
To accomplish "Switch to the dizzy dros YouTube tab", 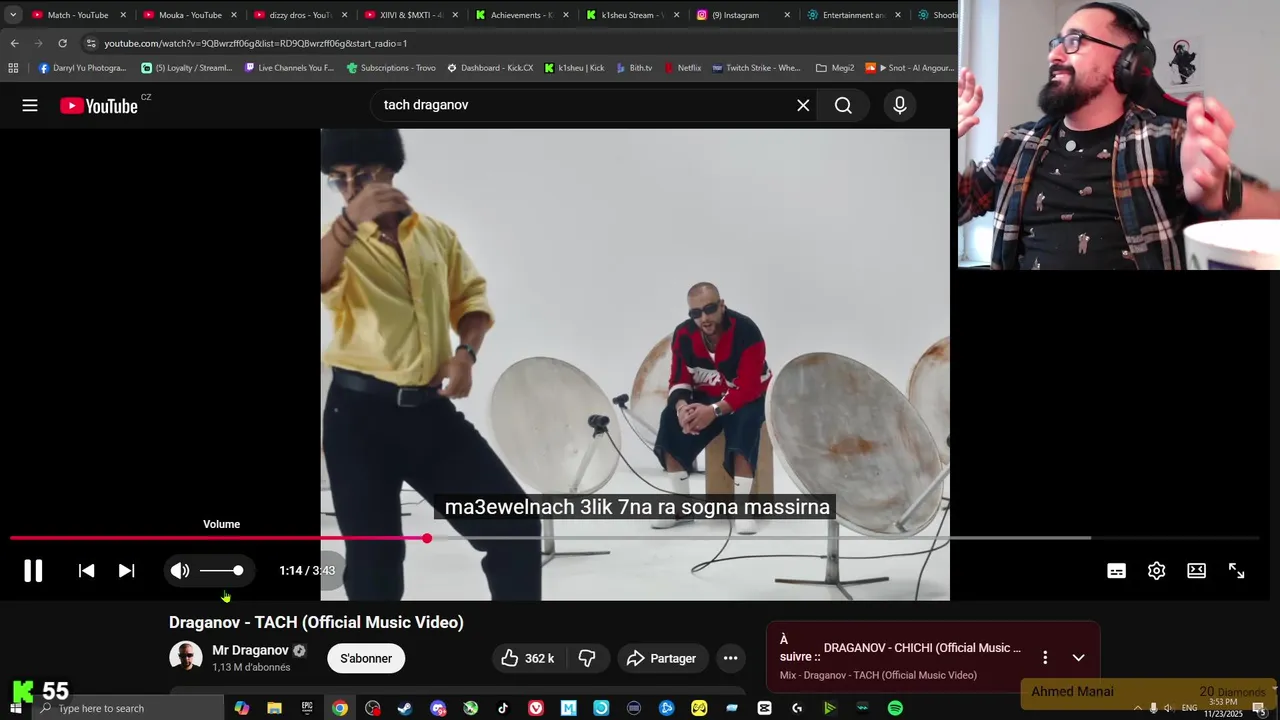I will (300, 15).
